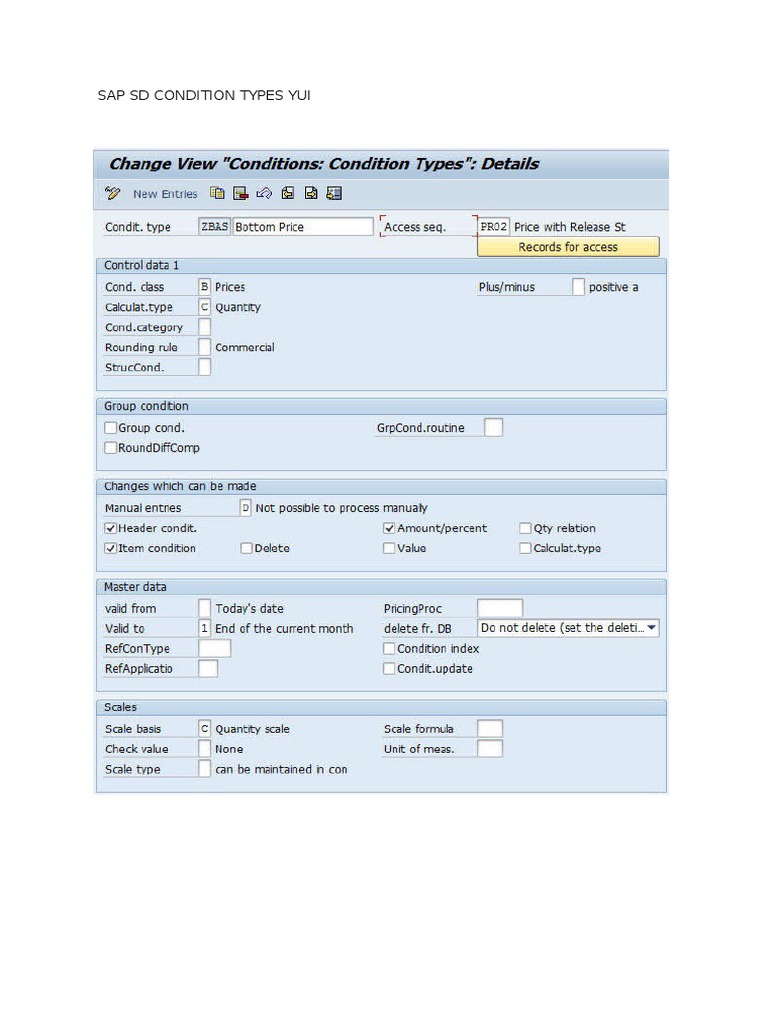Click the 'Price with Release St' text
Image resolution: width=768 pixels, height=1024 pixels.
[569, 227]
